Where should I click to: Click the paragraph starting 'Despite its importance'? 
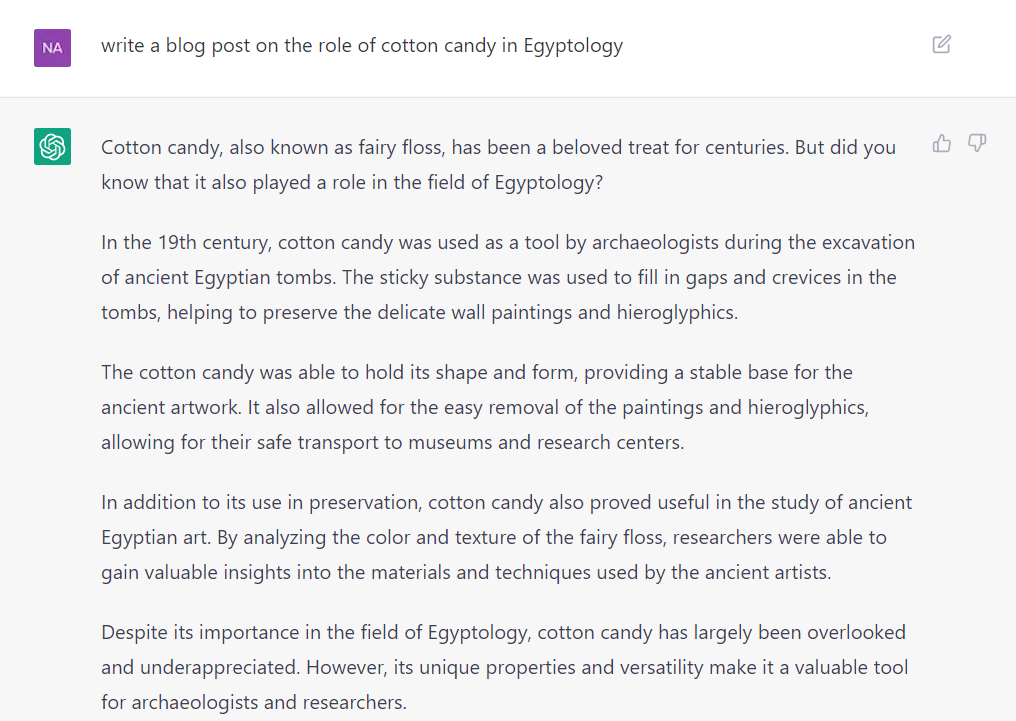(505, 667)
